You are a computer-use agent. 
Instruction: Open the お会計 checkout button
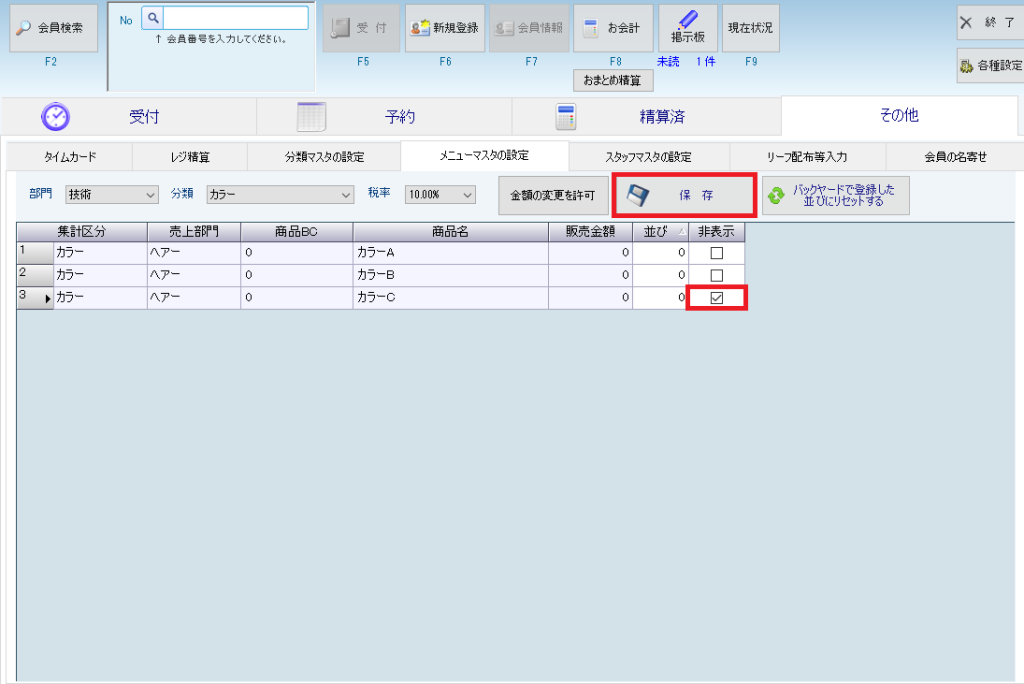point(613,29)
